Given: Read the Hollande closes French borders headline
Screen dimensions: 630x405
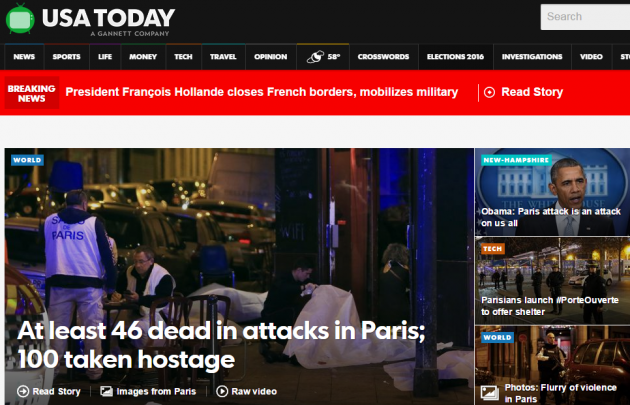Looking at the screenshot, I should [262, 92].
